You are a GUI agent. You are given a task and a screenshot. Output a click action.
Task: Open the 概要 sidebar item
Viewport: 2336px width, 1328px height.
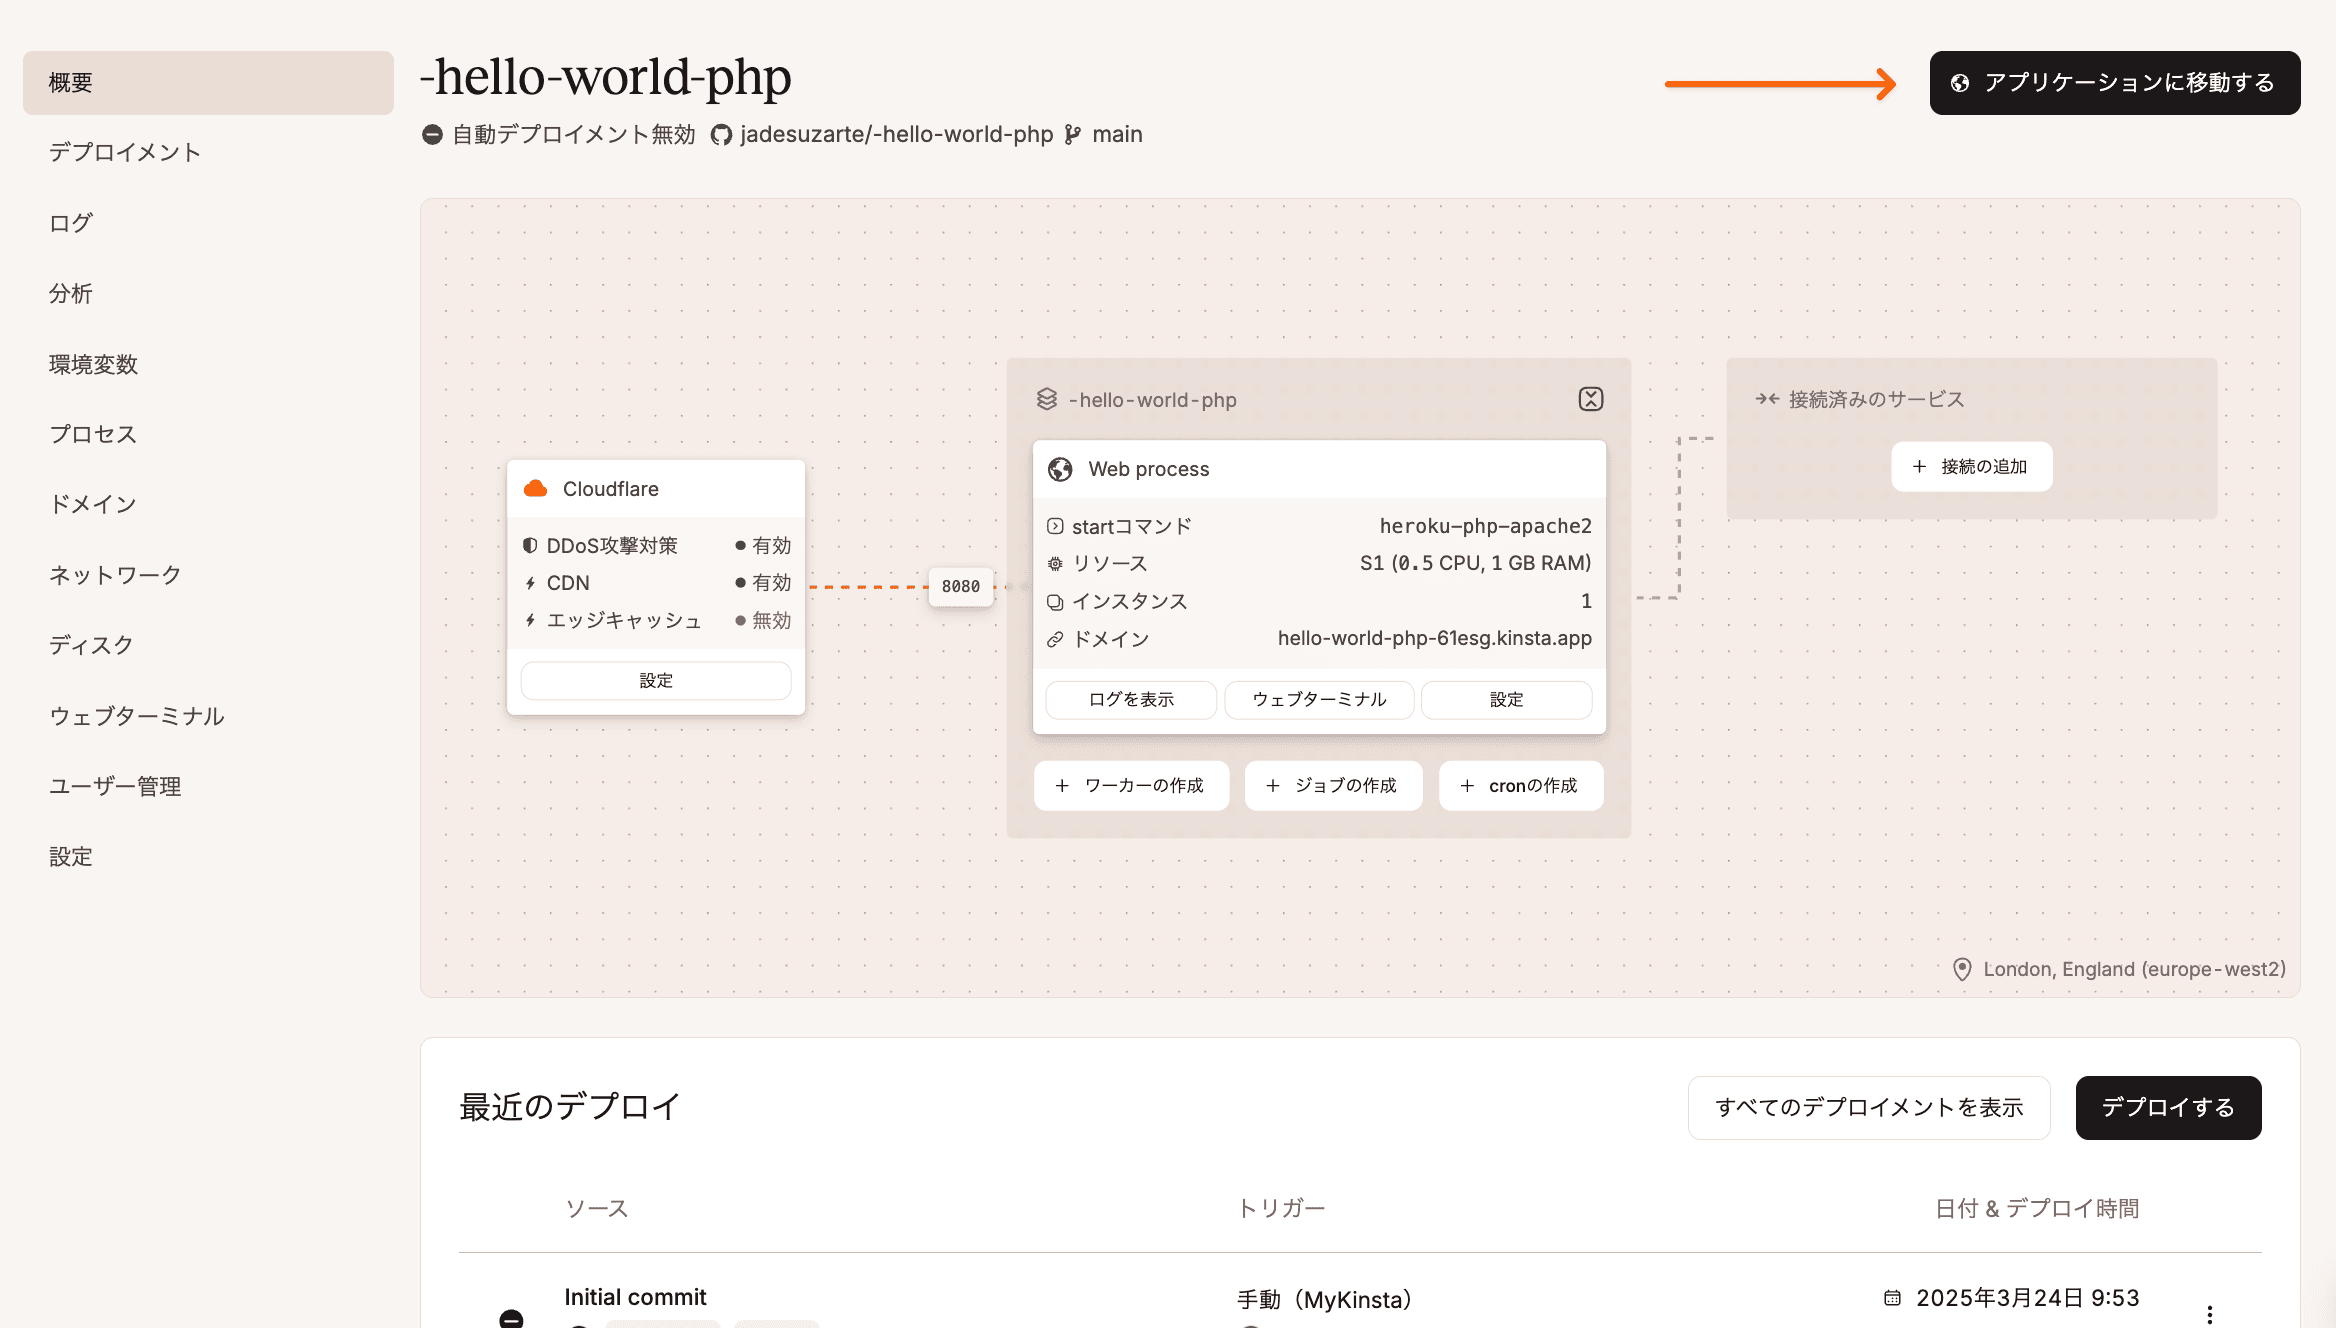[208, 83]
